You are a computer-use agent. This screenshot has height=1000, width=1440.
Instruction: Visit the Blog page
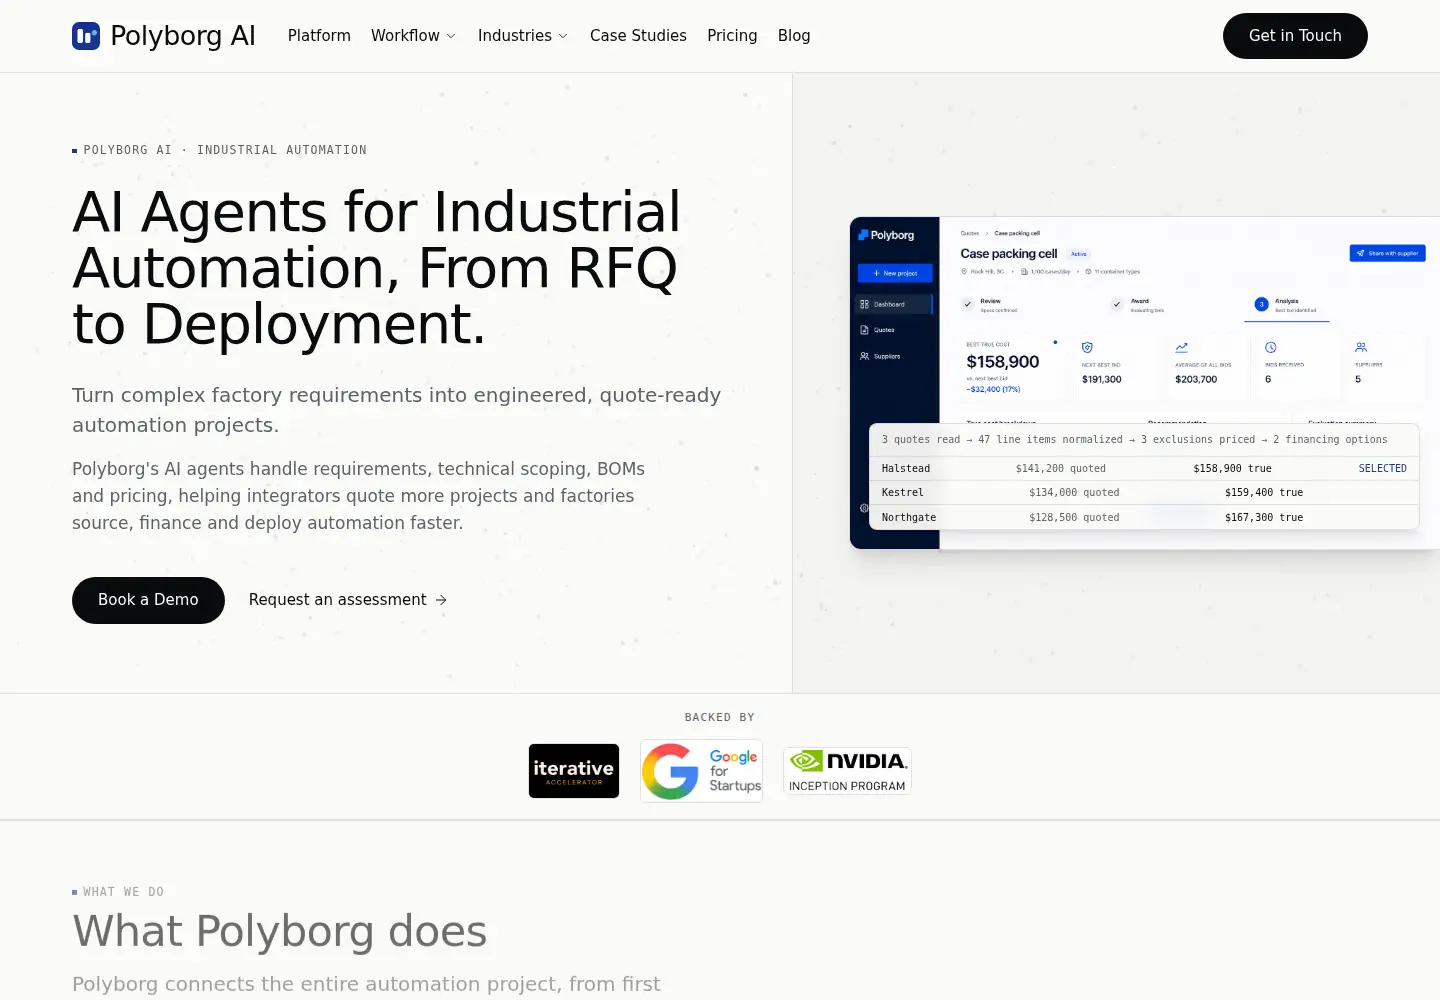[x=794, y=36]
